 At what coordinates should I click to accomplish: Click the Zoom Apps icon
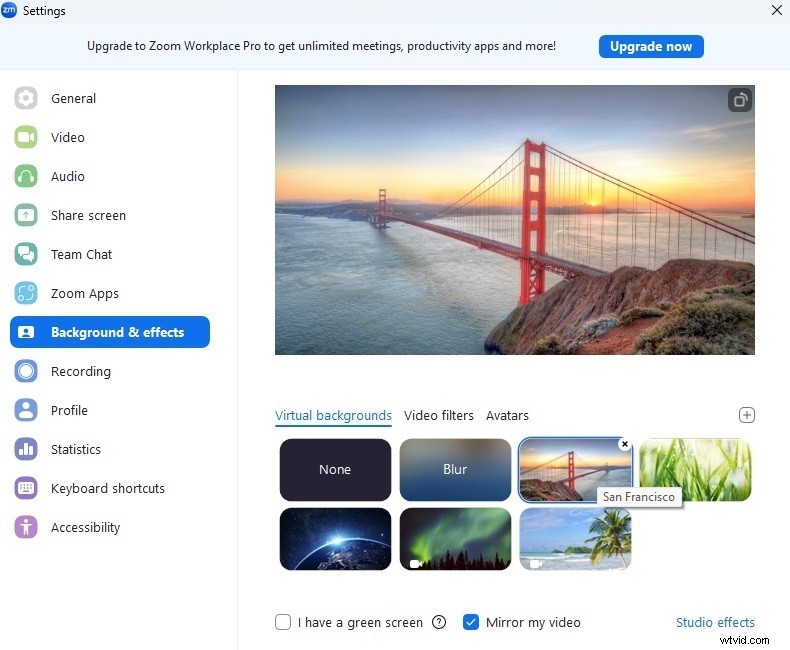tap(26, 293)
